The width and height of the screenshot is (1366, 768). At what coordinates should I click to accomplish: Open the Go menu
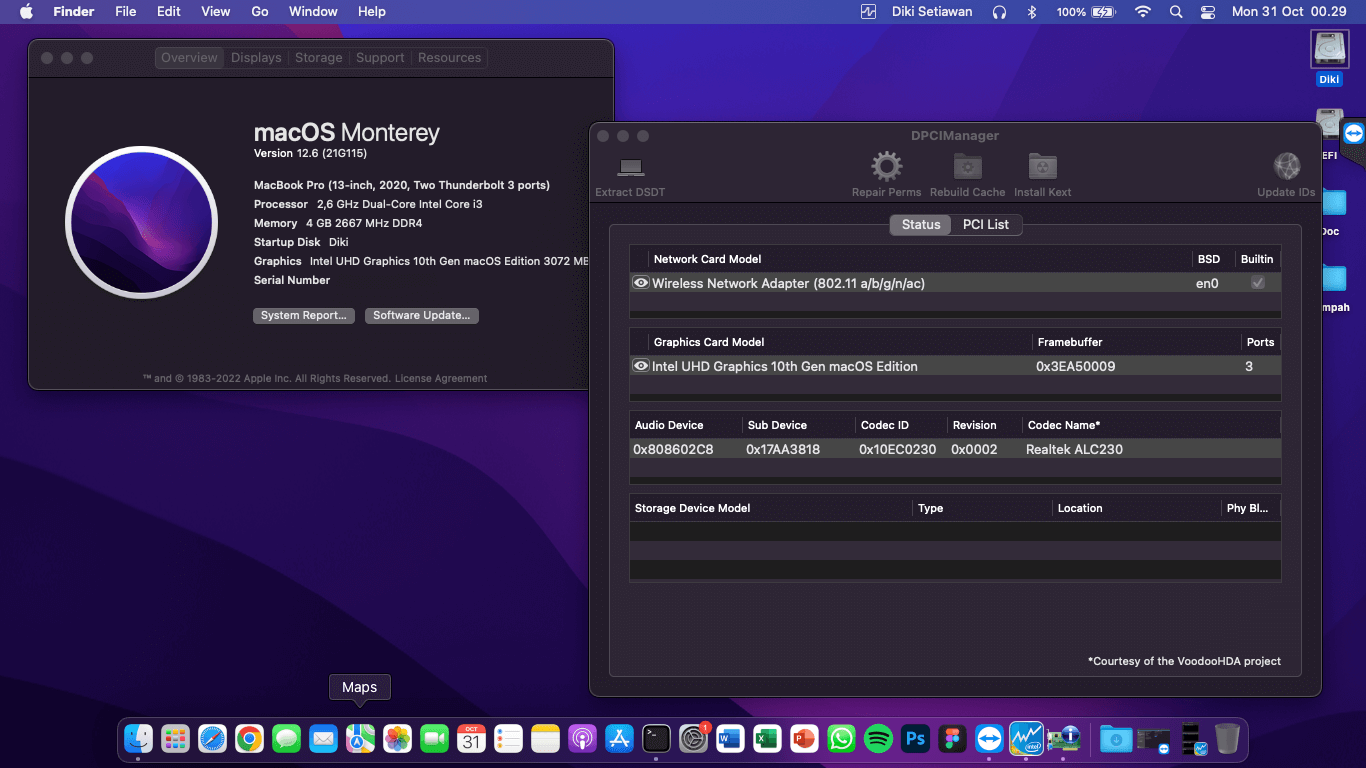click(x=260, y=12)
